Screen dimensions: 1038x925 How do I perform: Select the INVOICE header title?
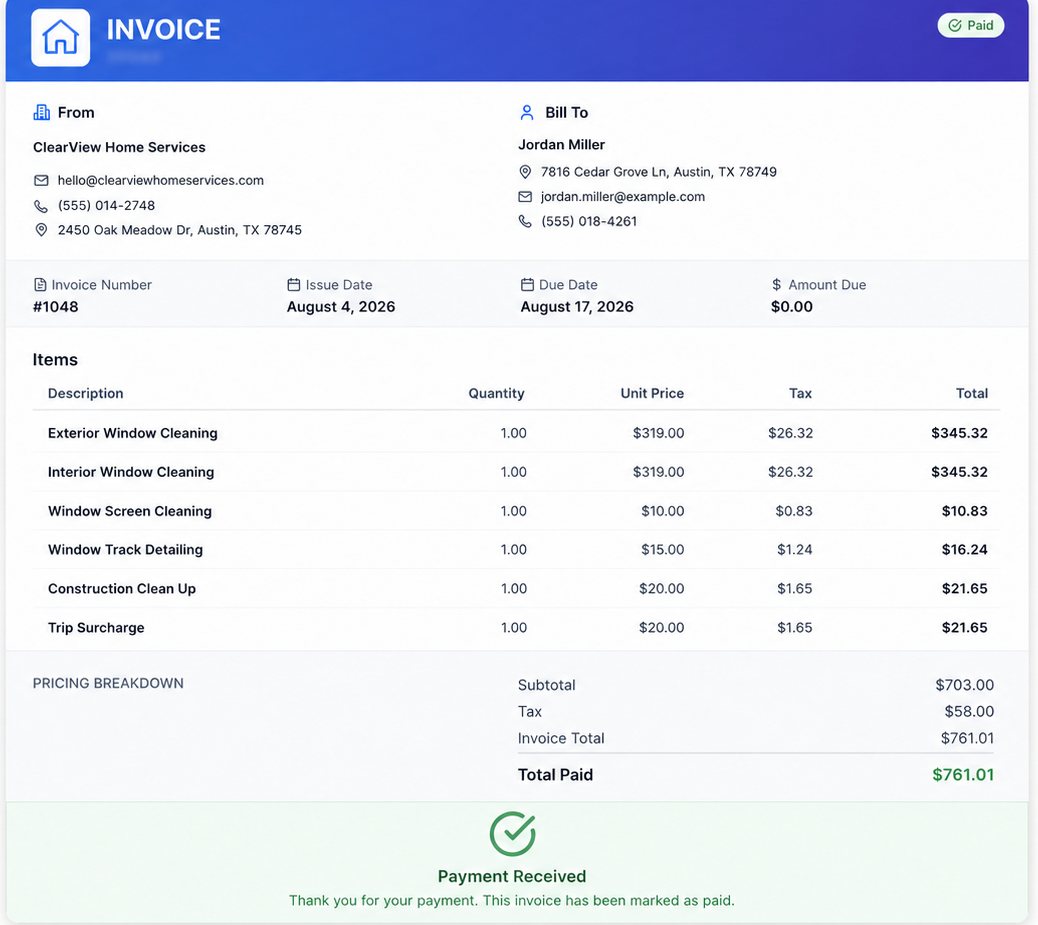tap(164, 30)
